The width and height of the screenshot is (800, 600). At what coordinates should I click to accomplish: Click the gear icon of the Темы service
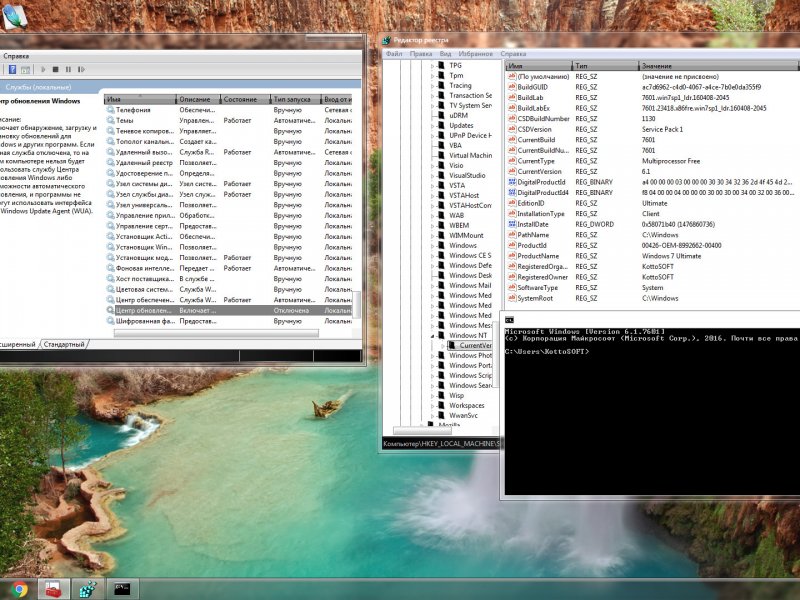point(110,120)
